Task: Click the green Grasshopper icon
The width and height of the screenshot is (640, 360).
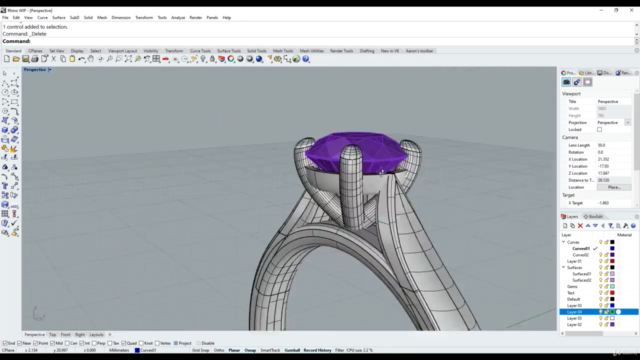Action: (296, 59)
